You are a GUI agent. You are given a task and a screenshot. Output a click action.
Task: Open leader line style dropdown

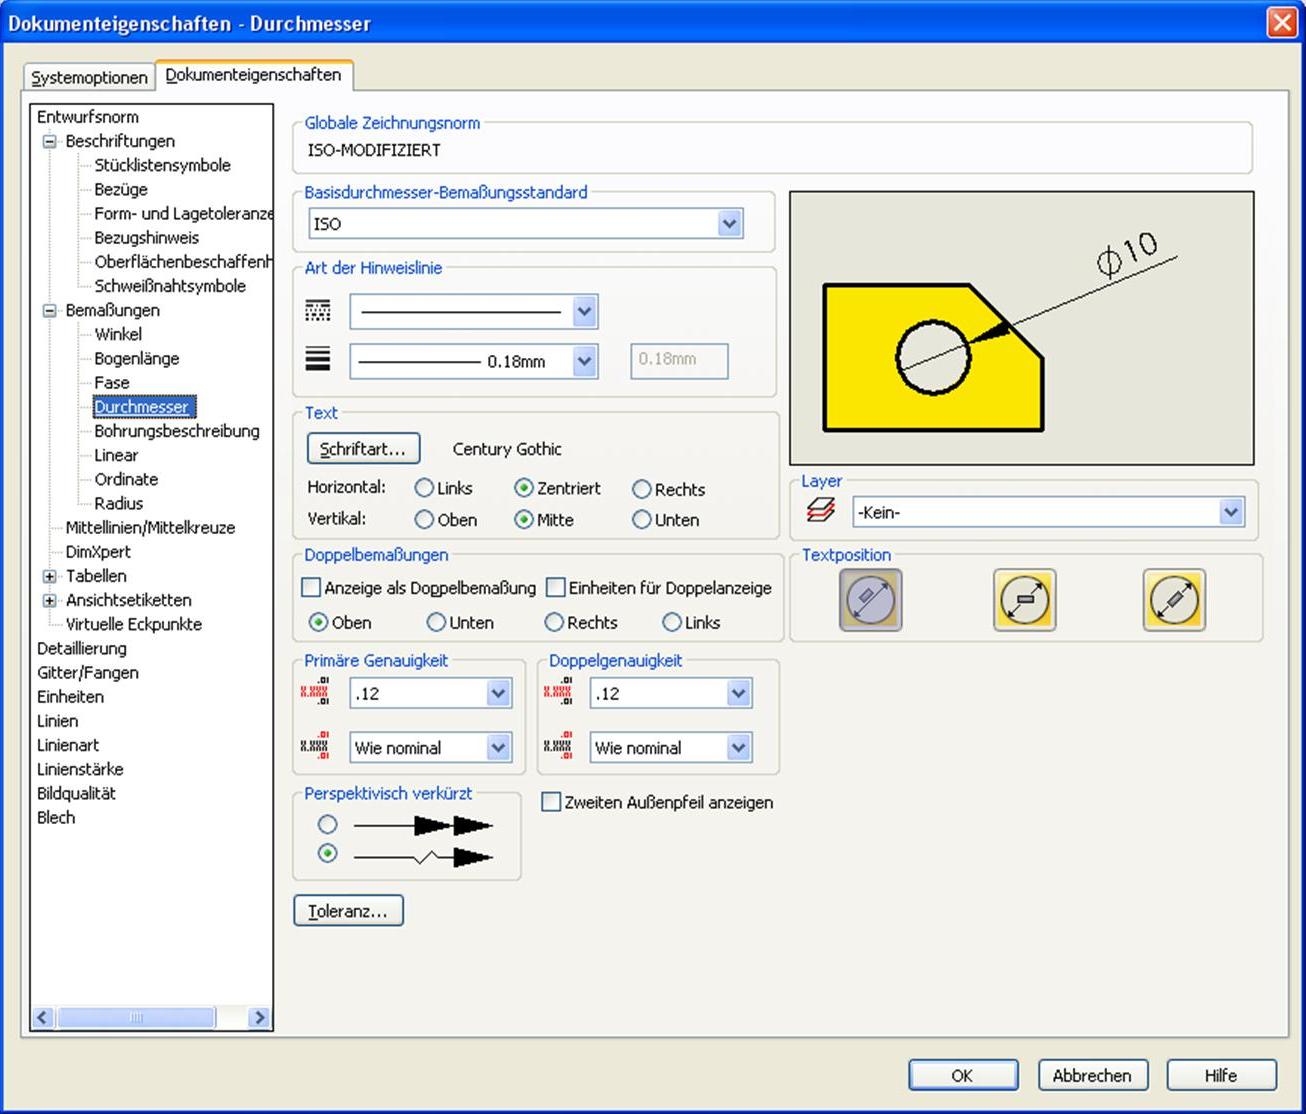coord(585,311)
